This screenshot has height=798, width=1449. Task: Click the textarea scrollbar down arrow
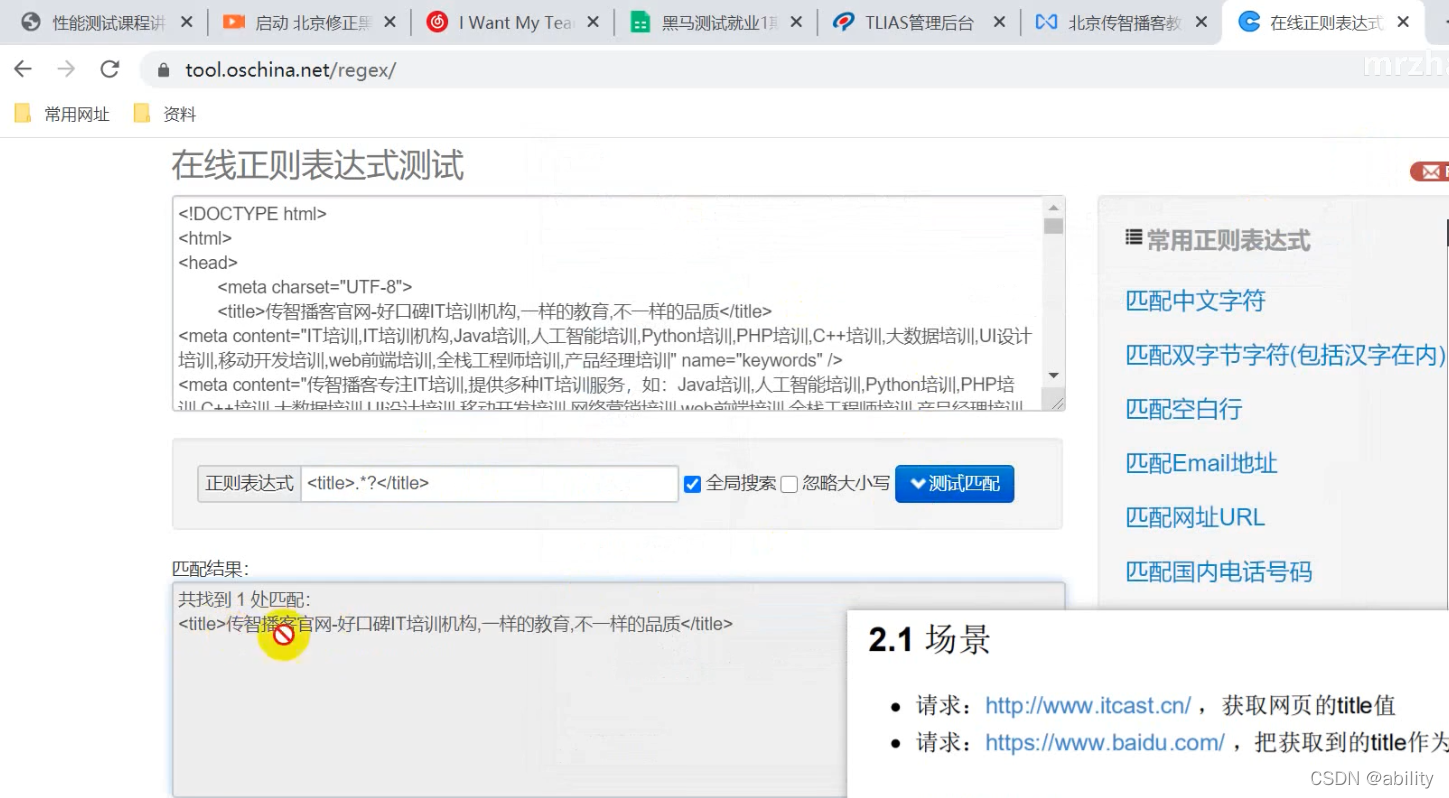1053,374
